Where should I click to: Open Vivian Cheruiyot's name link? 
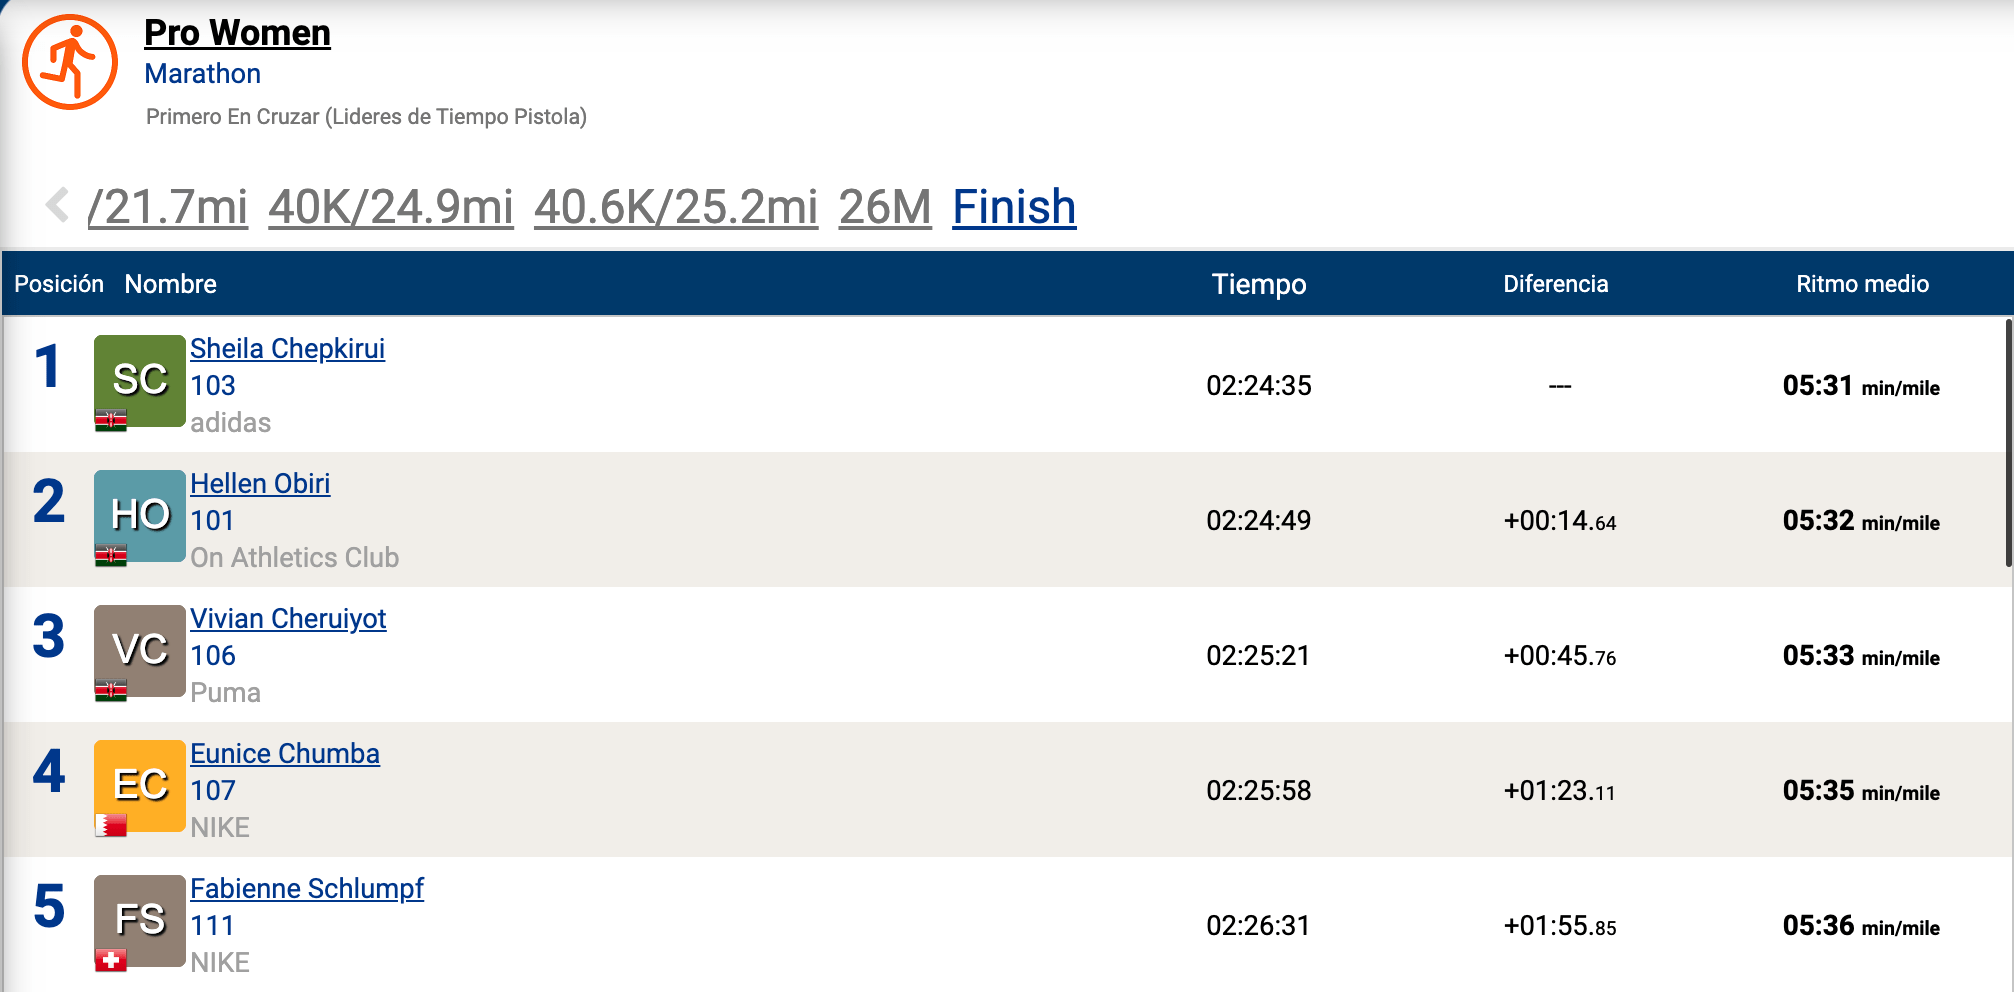click(x=288, y=619)
